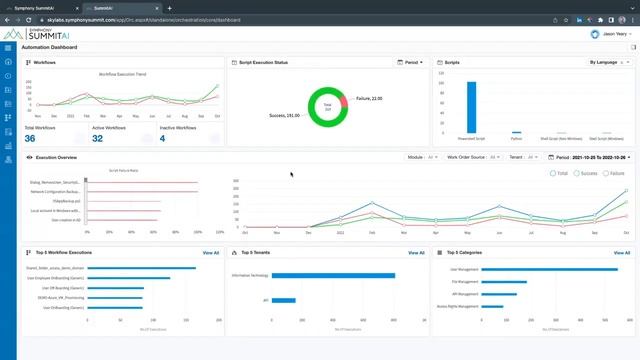Click the Script Execution Status header icon

[x=234, y=62]
